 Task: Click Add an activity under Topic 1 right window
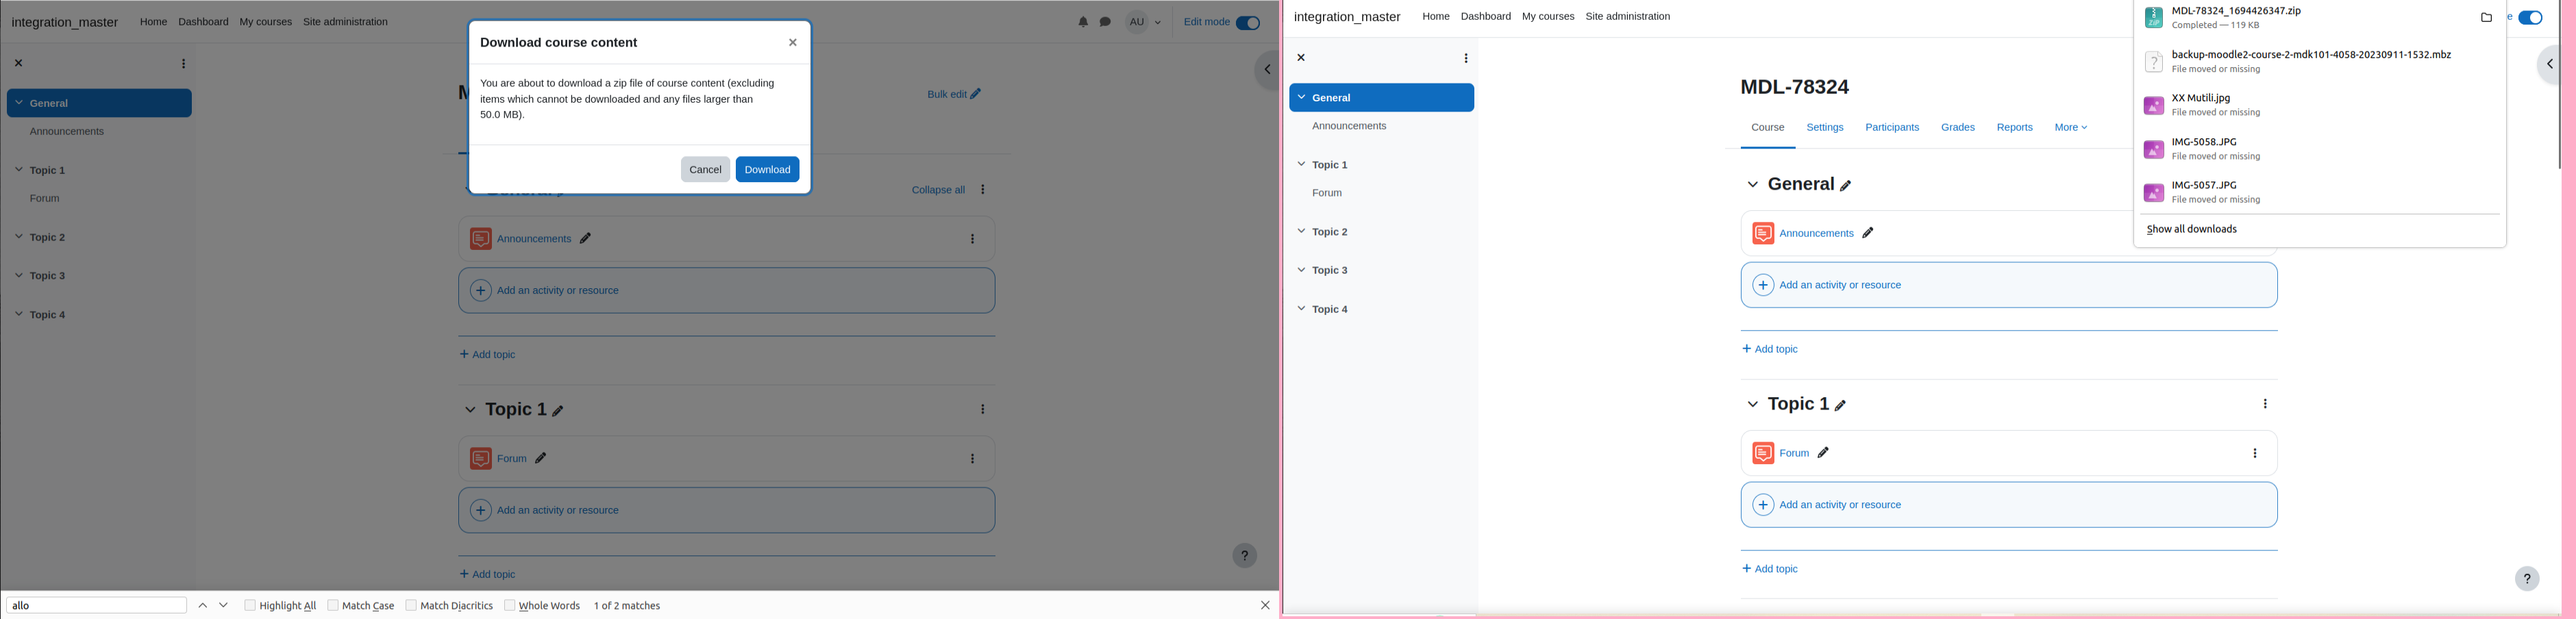(2009, 506)
